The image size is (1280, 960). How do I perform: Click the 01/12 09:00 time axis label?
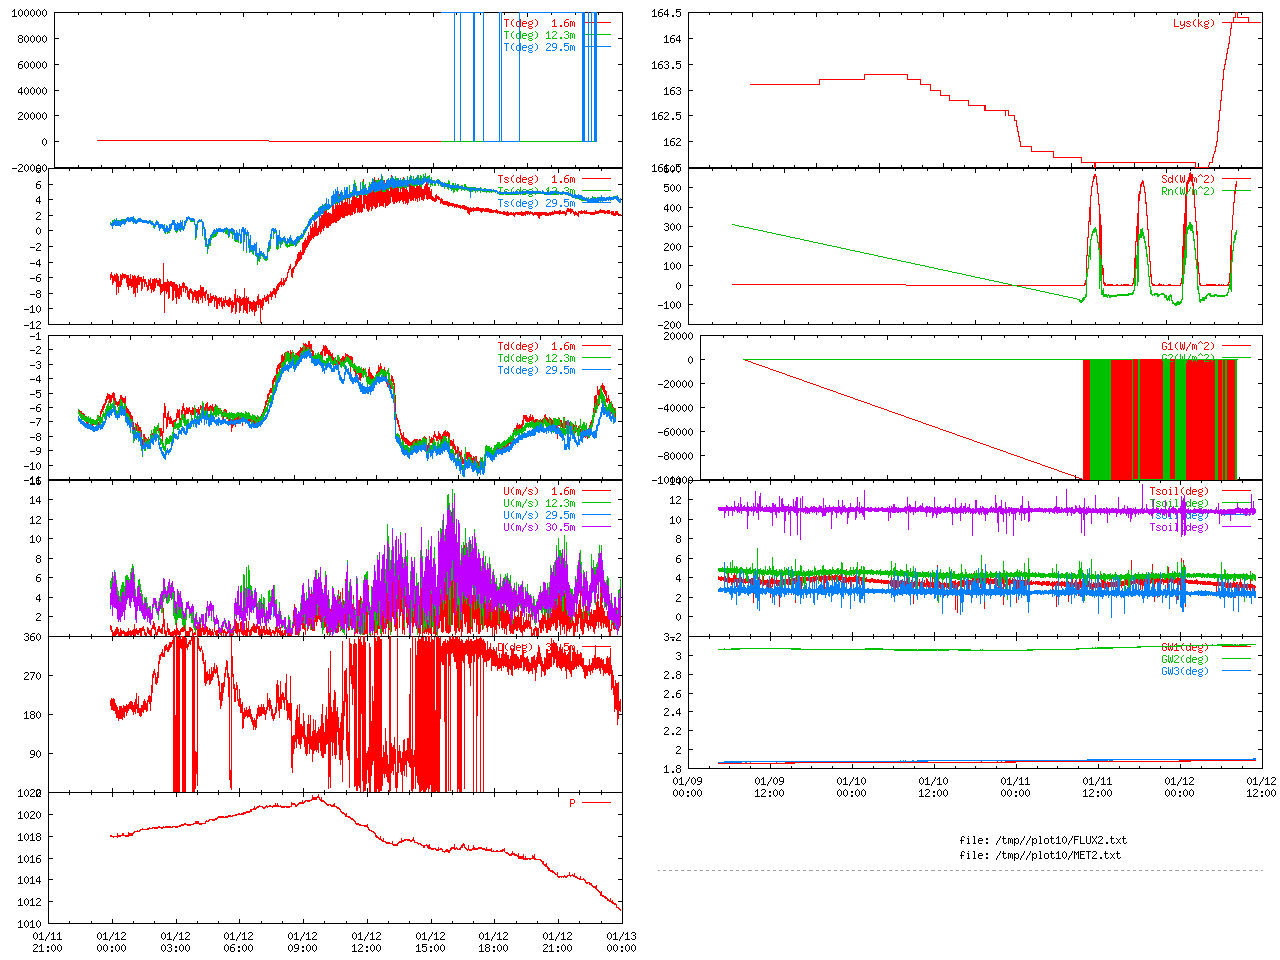pos(302,943)
